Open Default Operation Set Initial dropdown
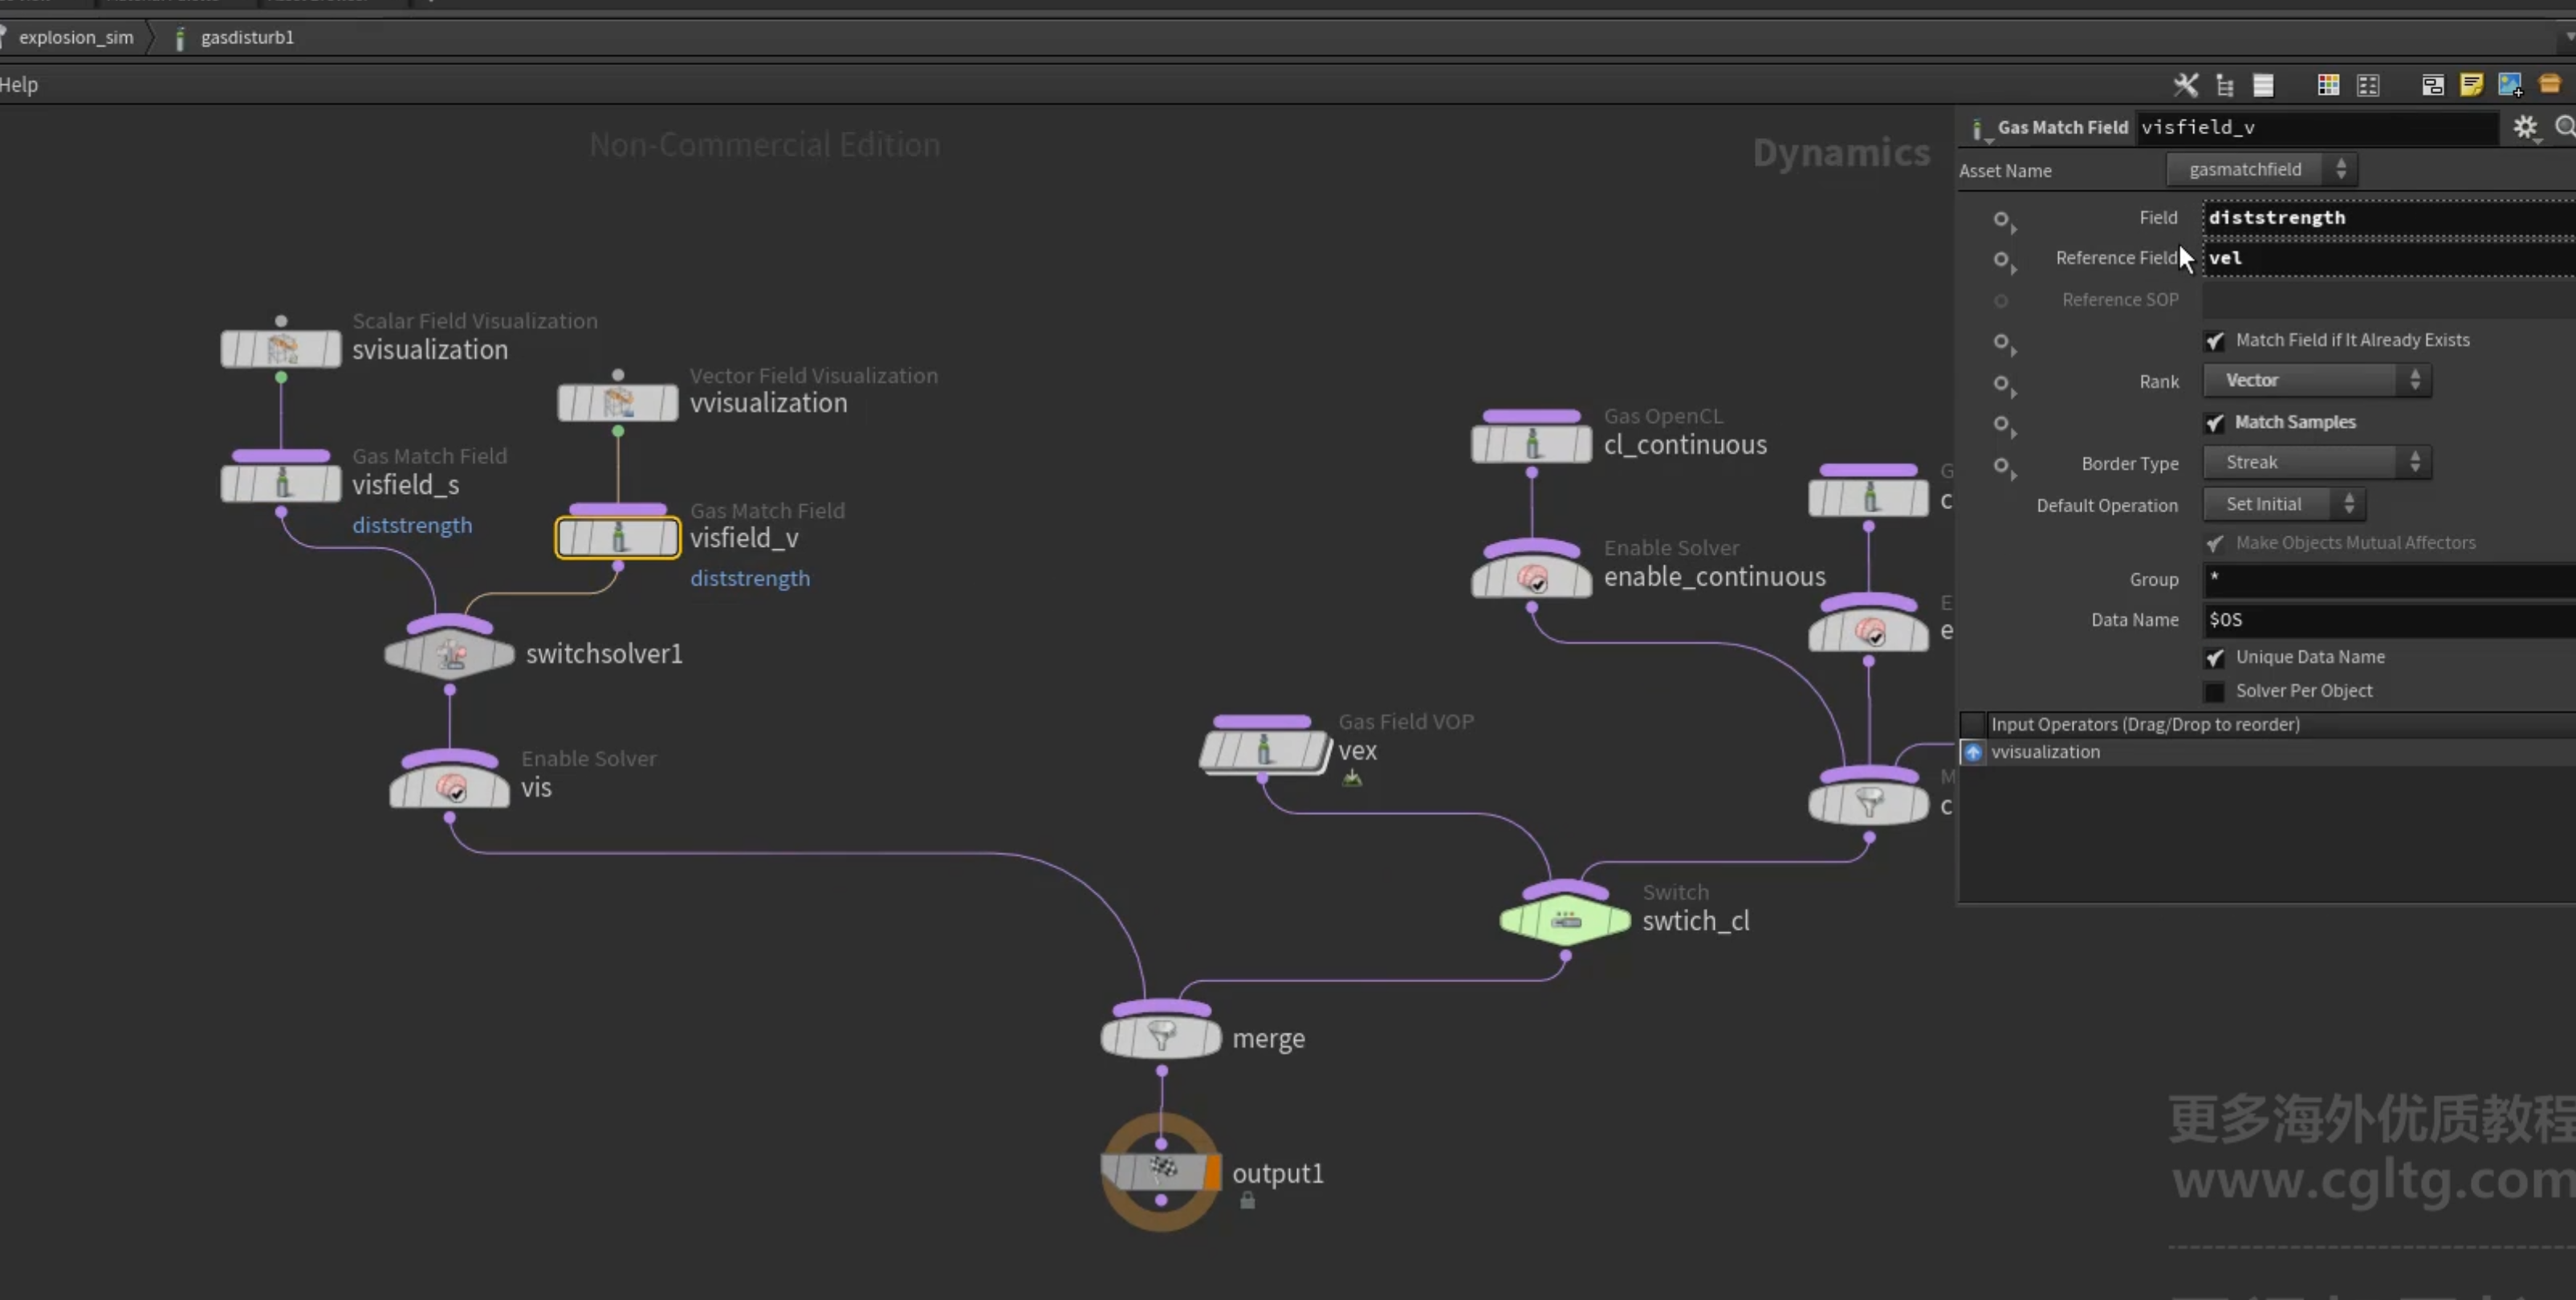2576x1300 pixels. pos(2284,504)
